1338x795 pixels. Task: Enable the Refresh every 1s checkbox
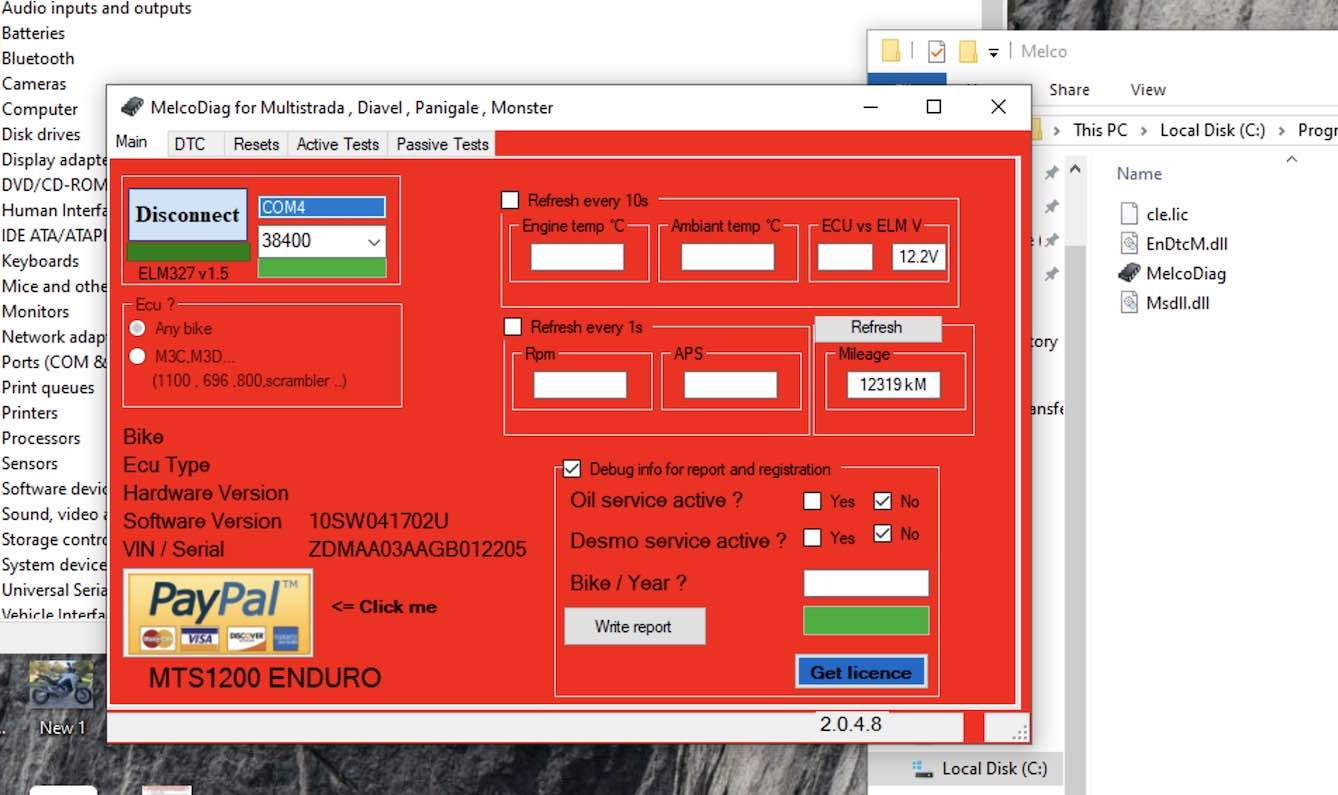[x=513, y=326]
